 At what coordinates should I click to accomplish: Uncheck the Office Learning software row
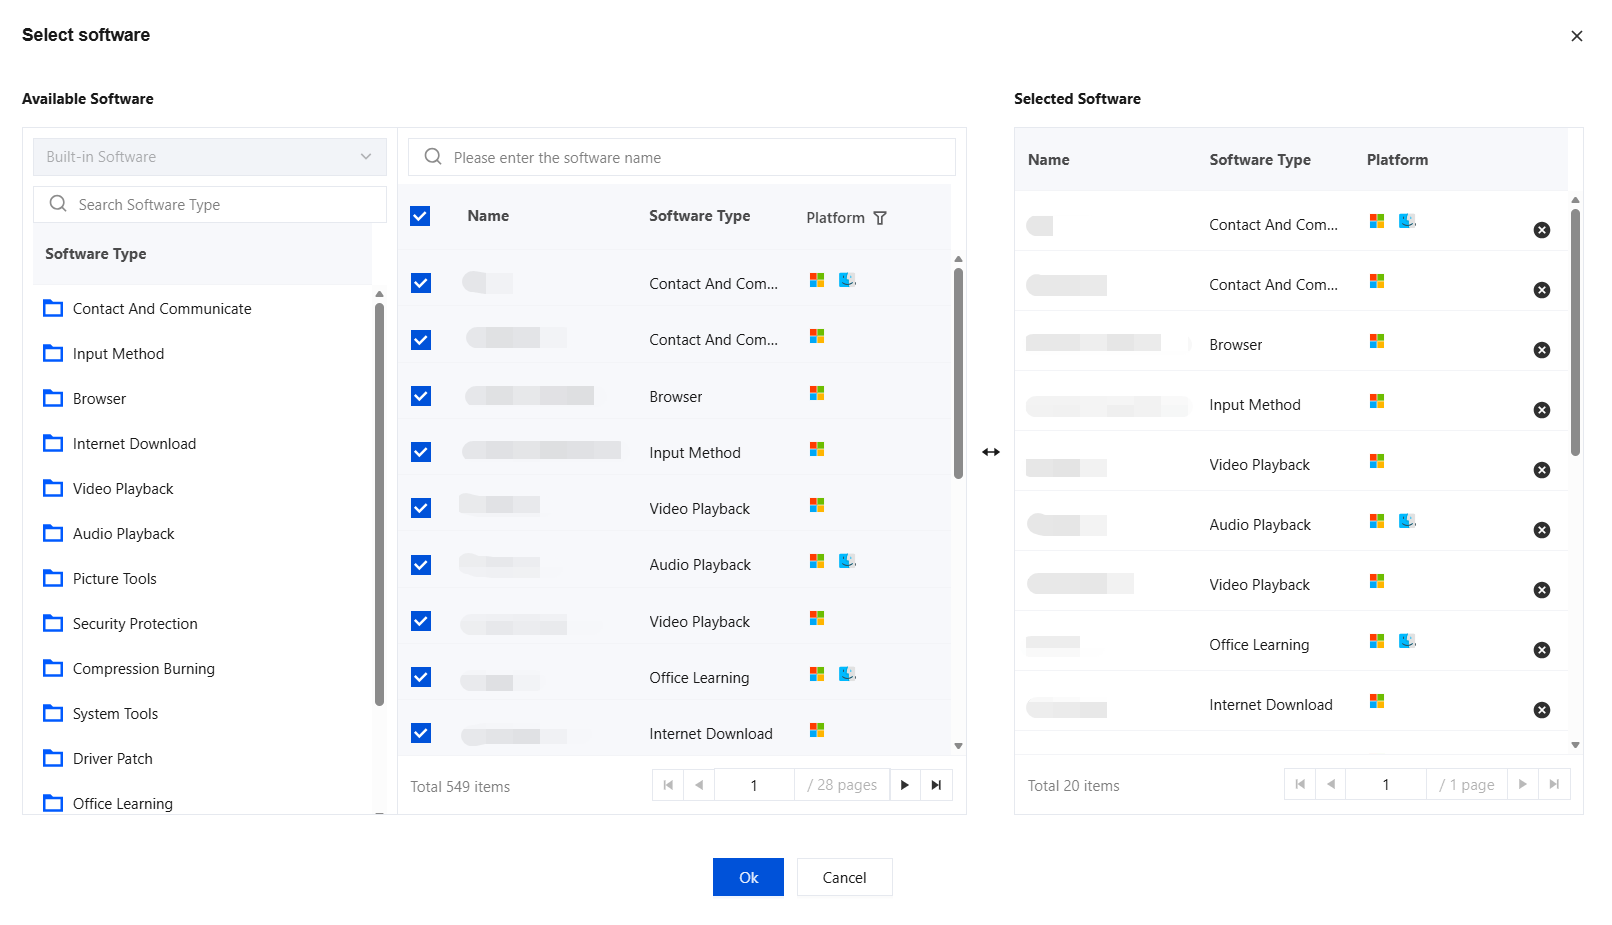pyautogui.click(x=421, y=677)
